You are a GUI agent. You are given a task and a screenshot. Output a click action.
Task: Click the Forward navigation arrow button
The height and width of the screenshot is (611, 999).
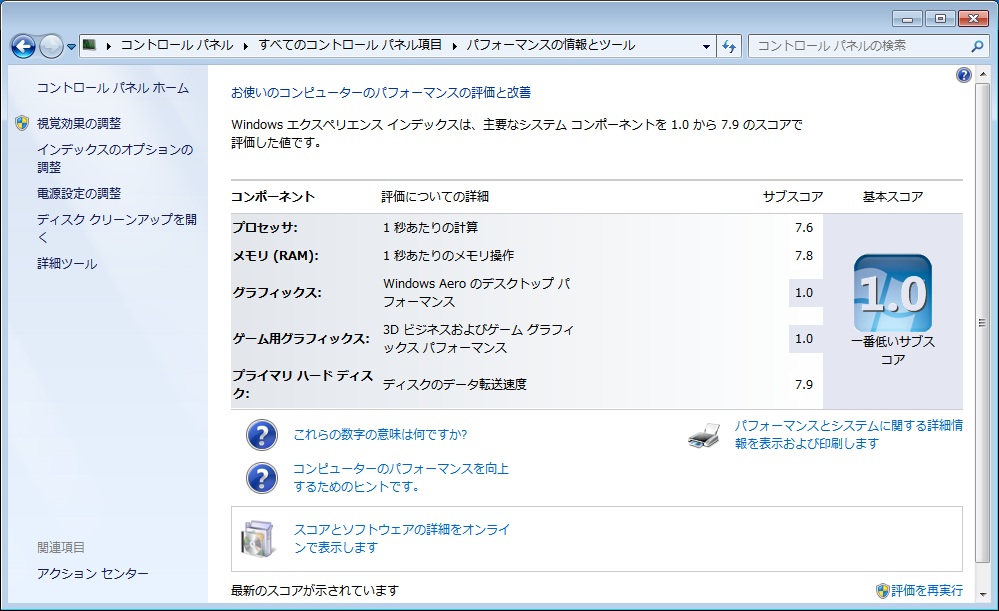(51, 46)
